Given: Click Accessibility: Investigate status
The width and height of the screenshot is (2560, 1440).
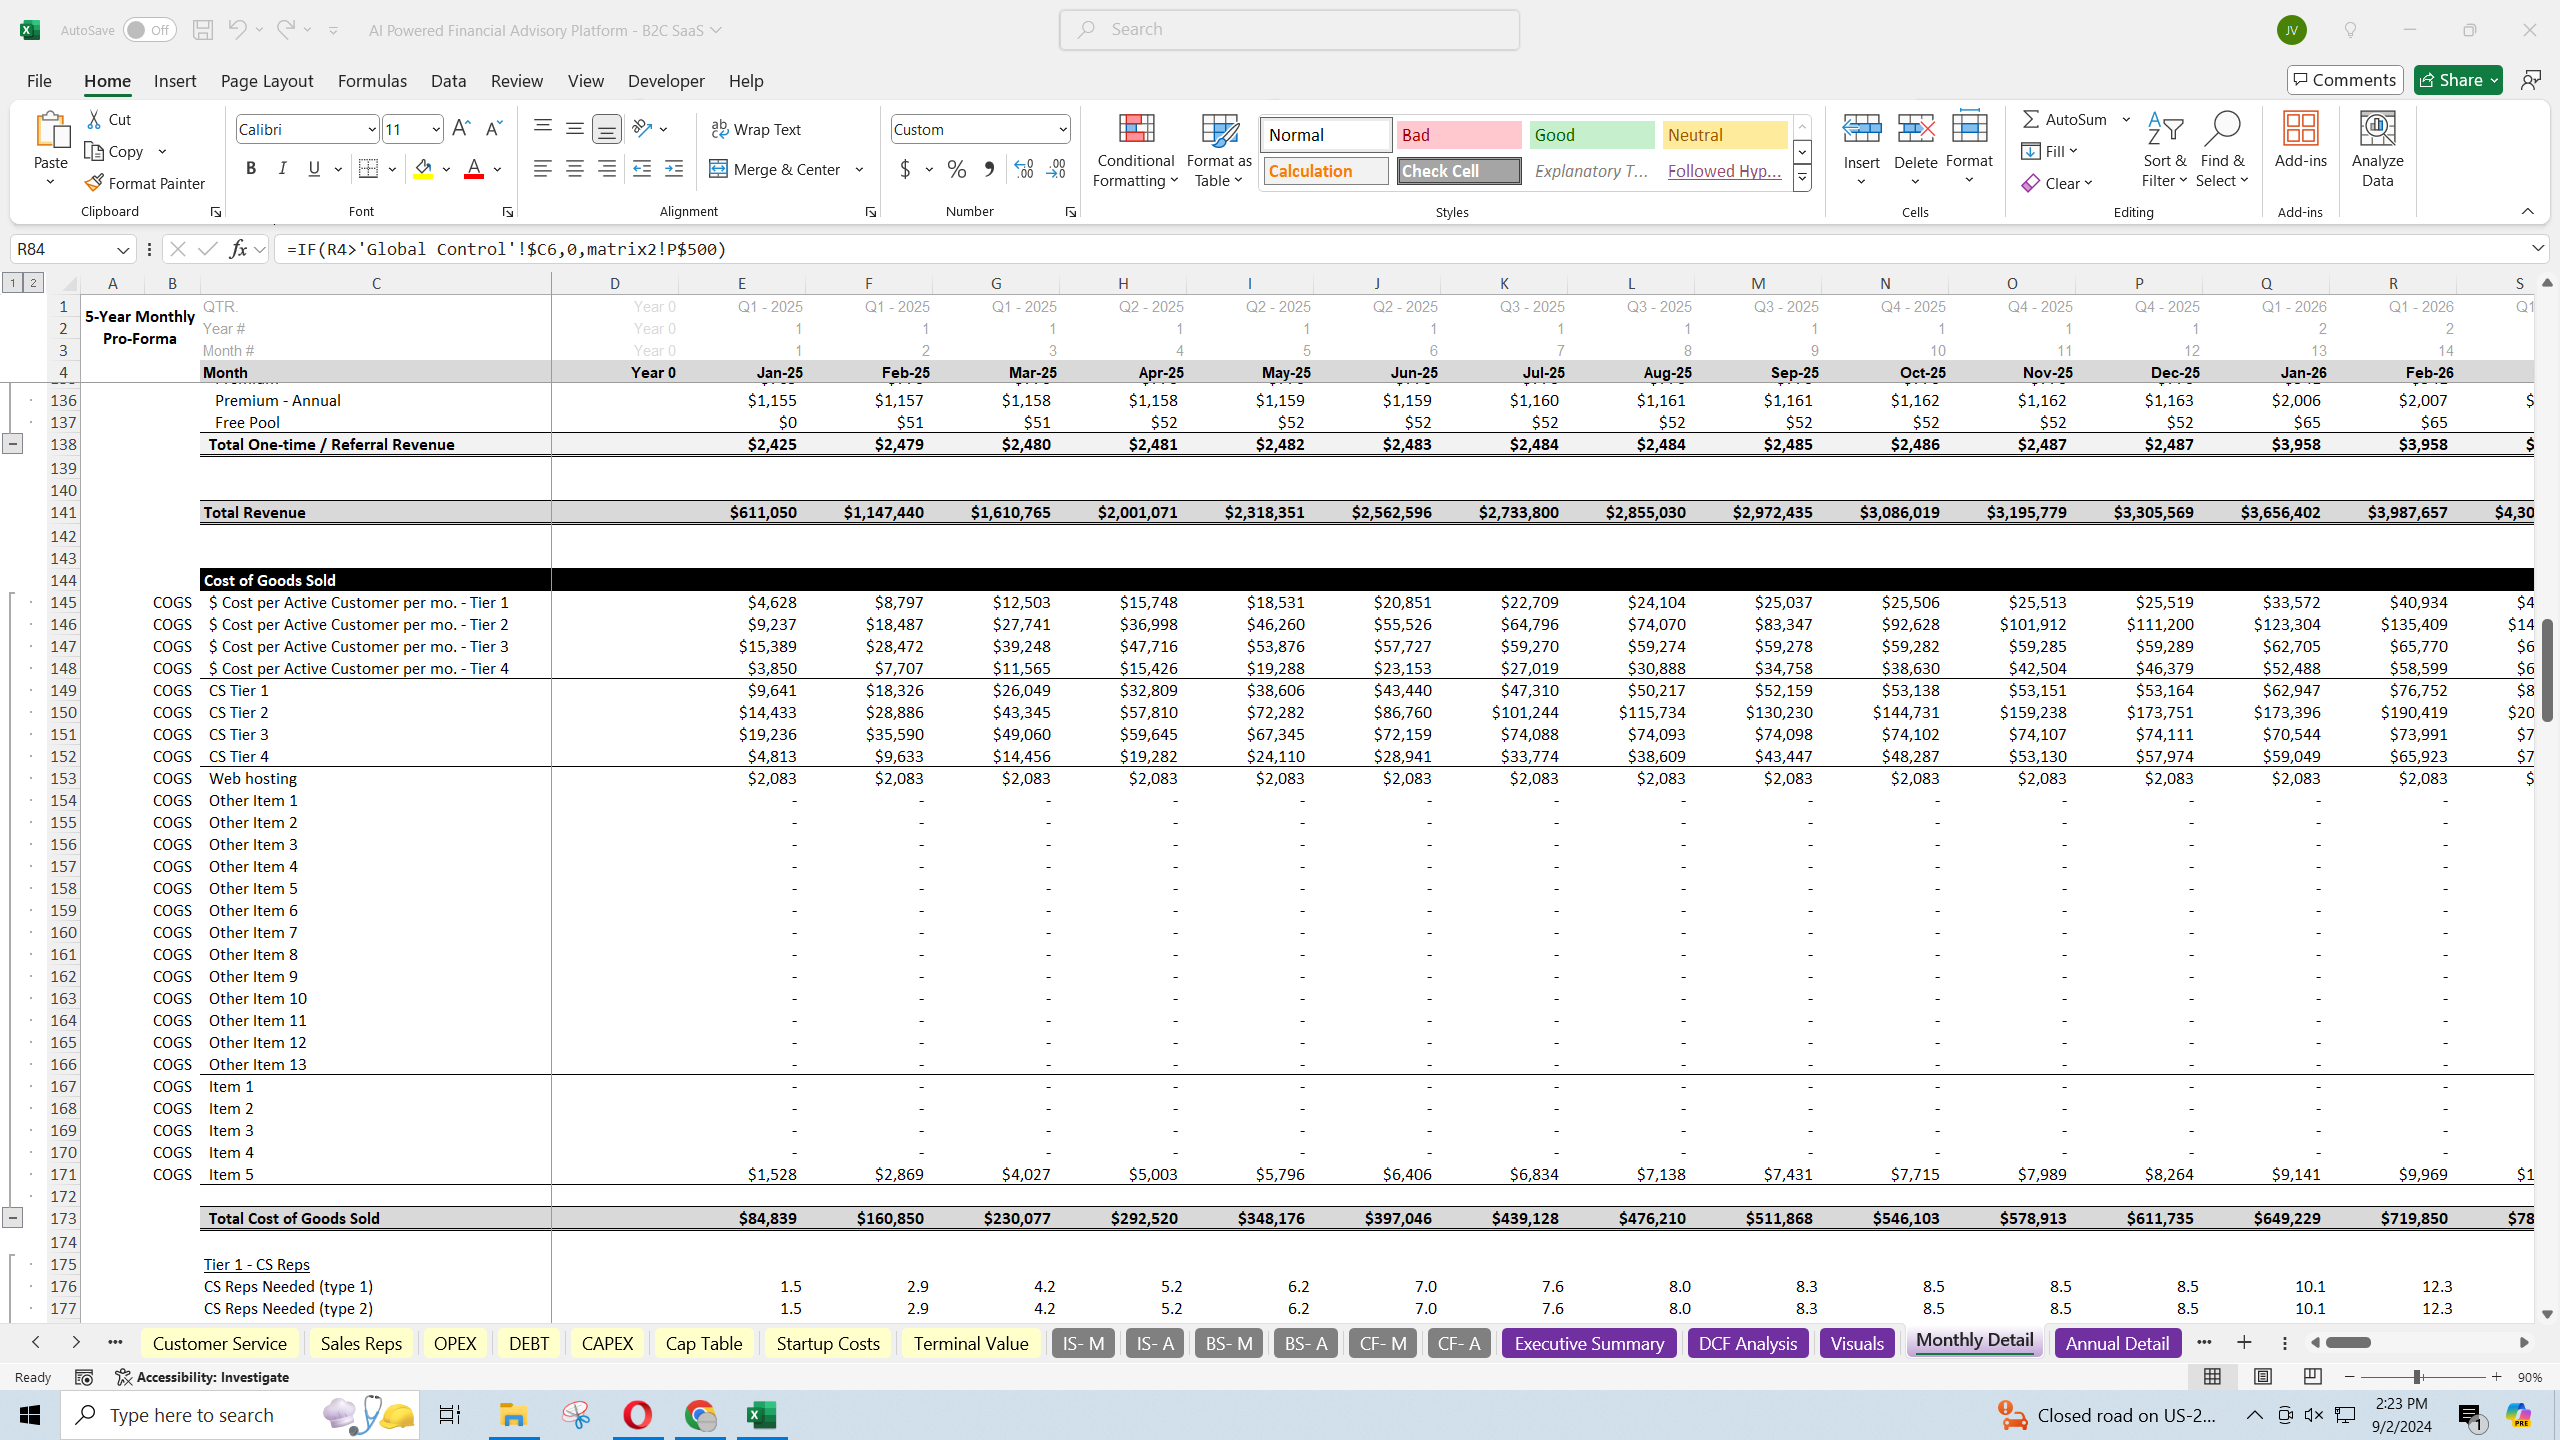Looking at the screenshot, I should pos(202,1377).
